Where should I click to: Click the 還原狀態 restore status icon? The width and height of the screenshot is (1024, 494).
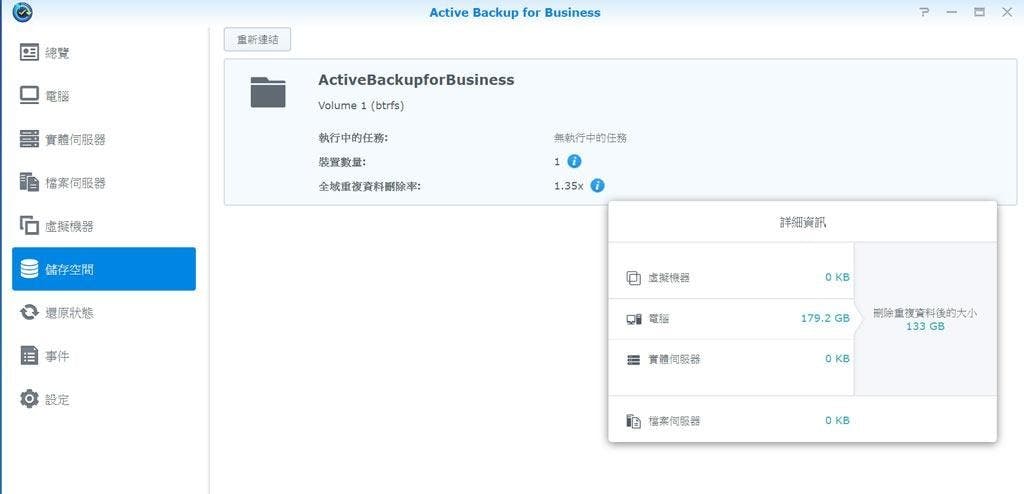coord(29,312)
